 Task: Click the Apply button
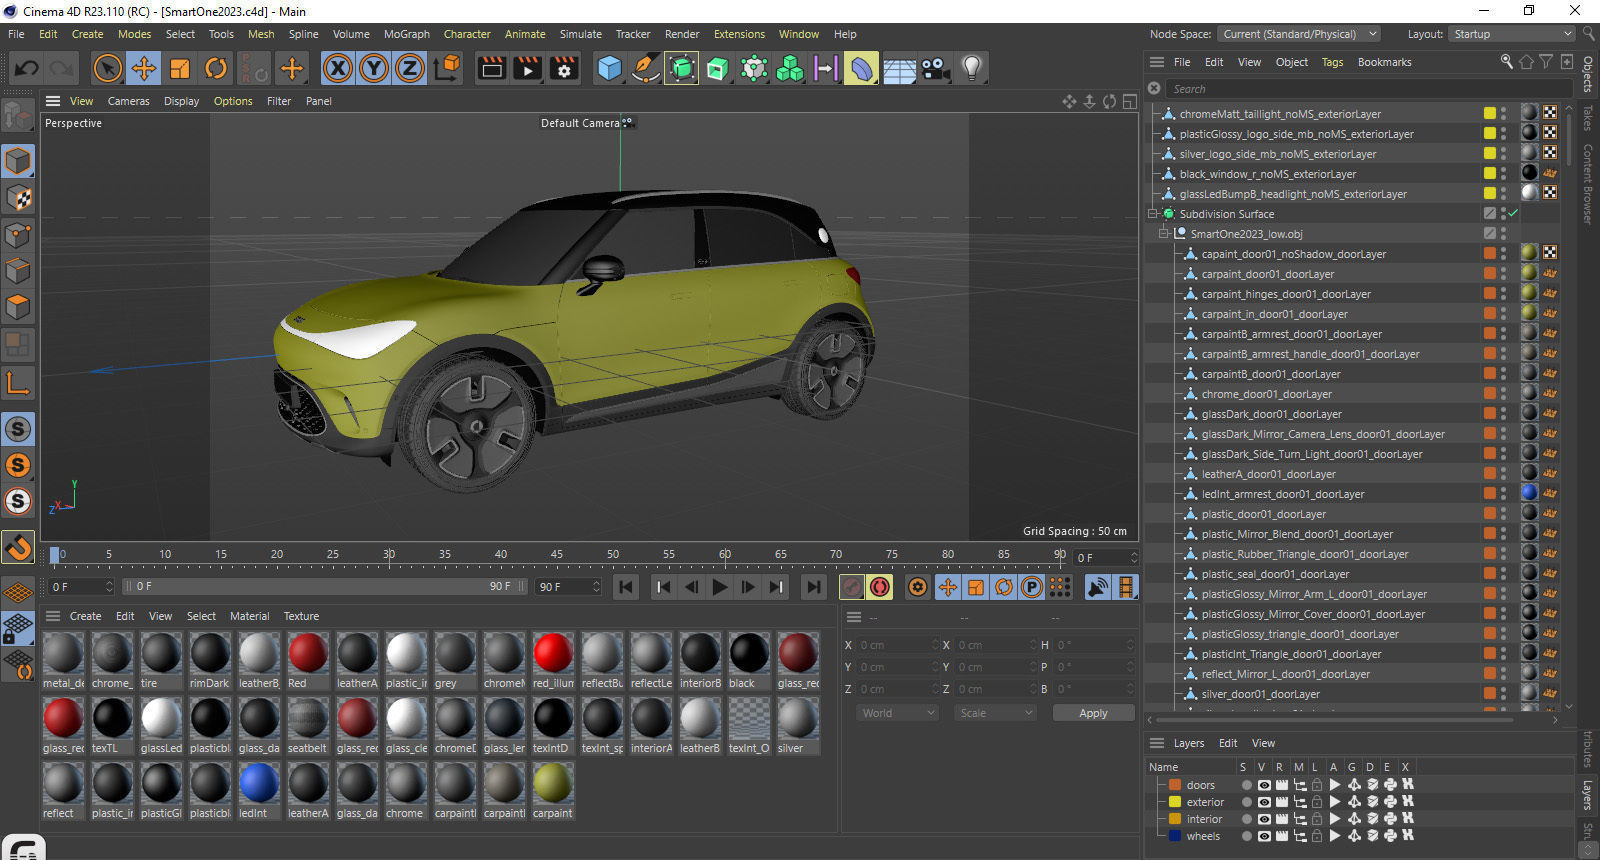tap(1093, 713)
